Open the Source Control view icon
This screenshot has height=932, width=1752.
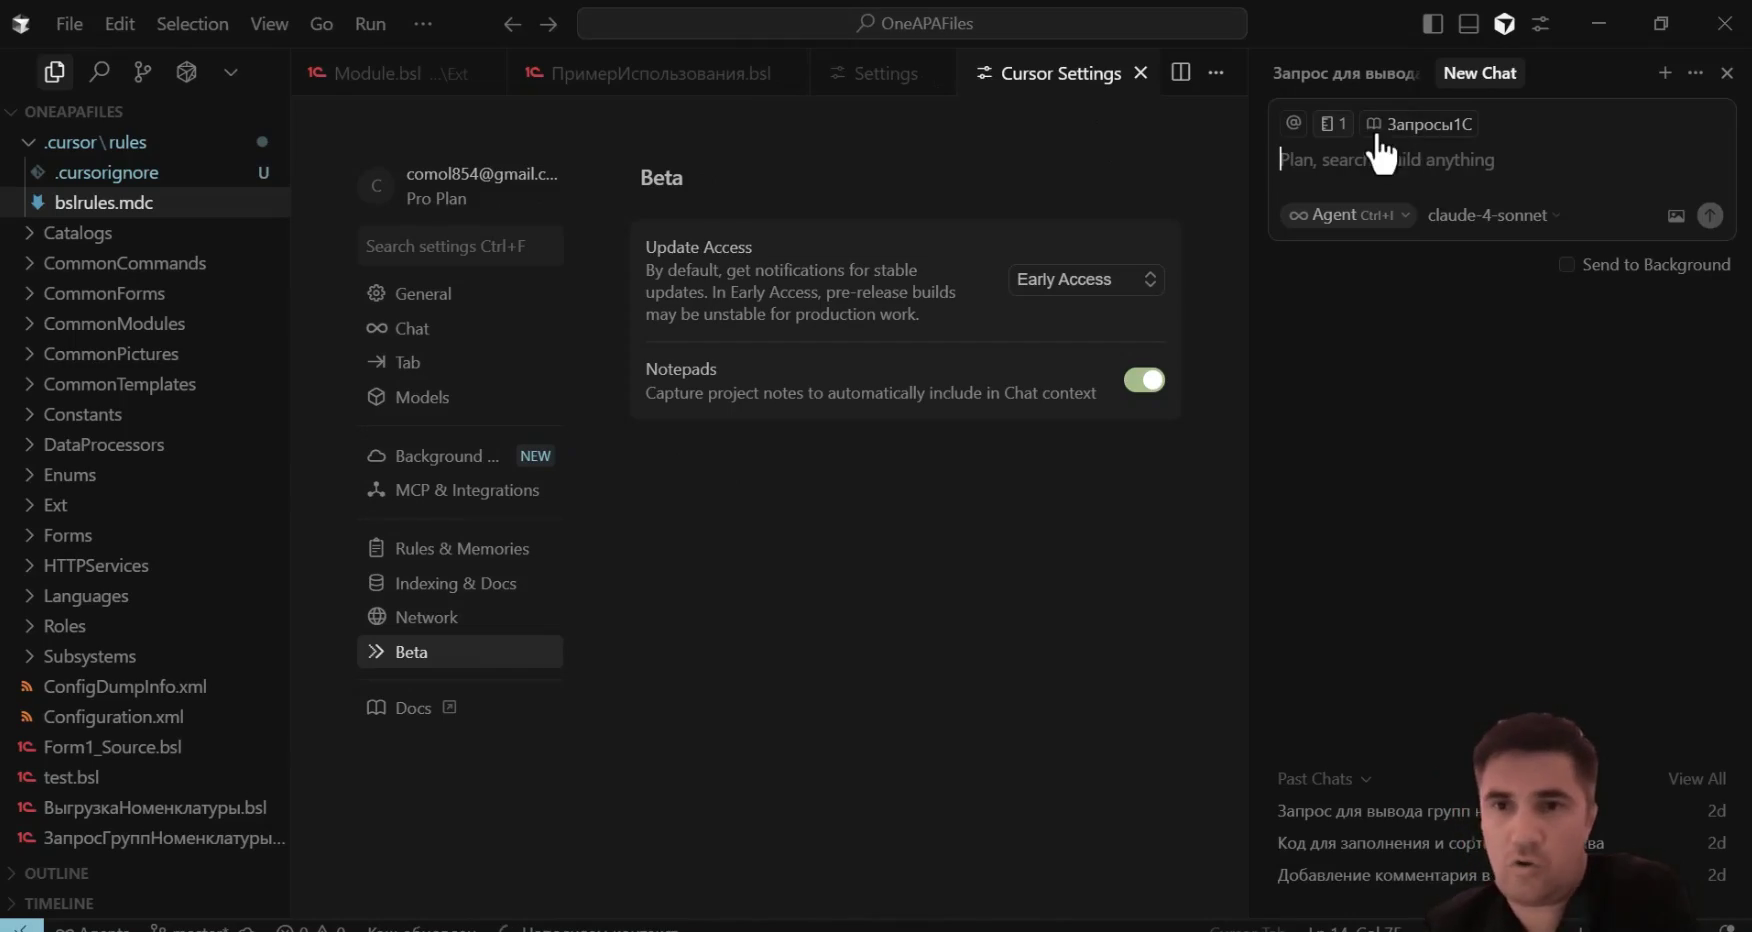(143, 72)
